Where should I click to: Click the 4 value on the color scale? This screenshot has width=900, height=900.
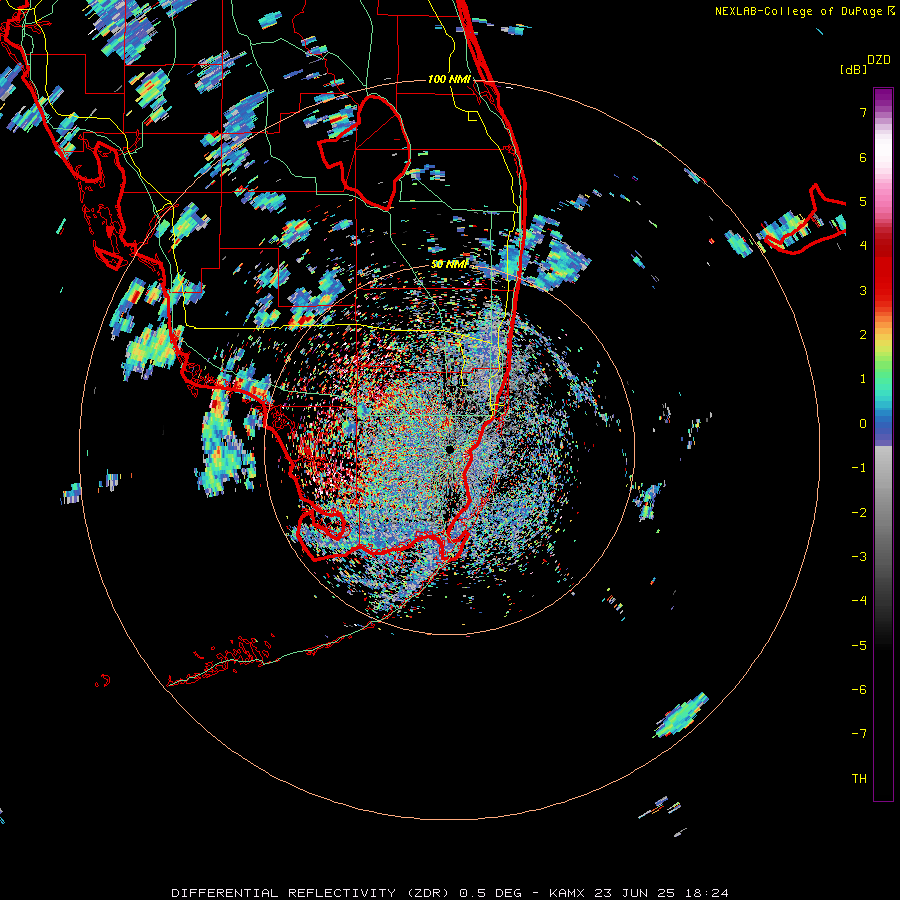(x=863, y=246)
